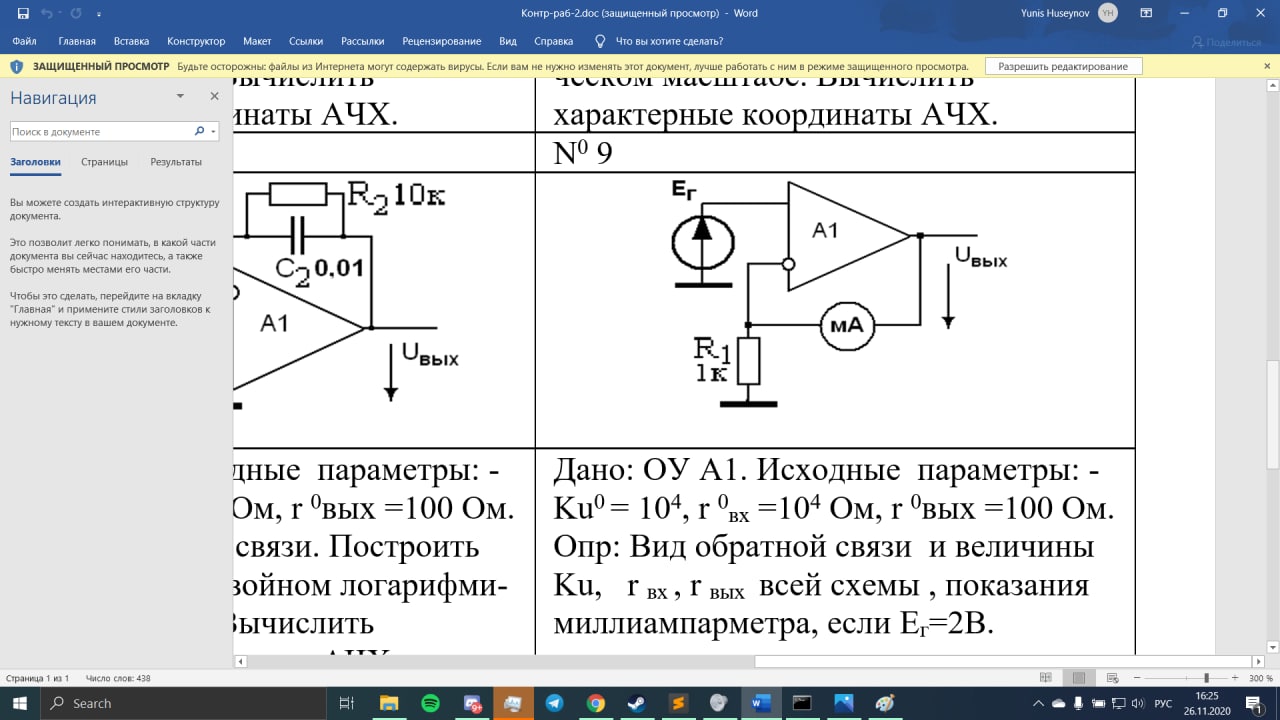Open the Конструктор ribbon tab

pos(196,41)
